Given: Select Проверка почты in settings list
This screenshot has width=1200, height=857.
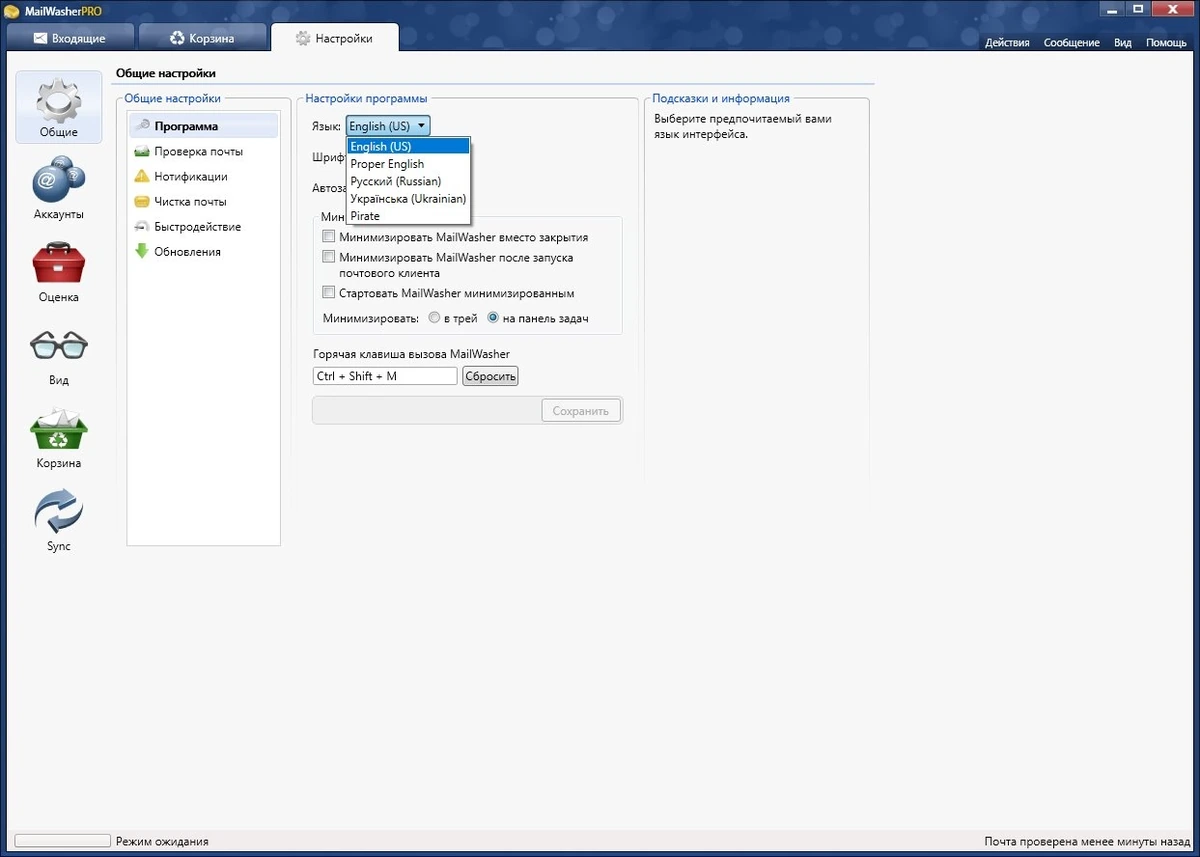Looking at the screenshot, I should tap(204, 152).
